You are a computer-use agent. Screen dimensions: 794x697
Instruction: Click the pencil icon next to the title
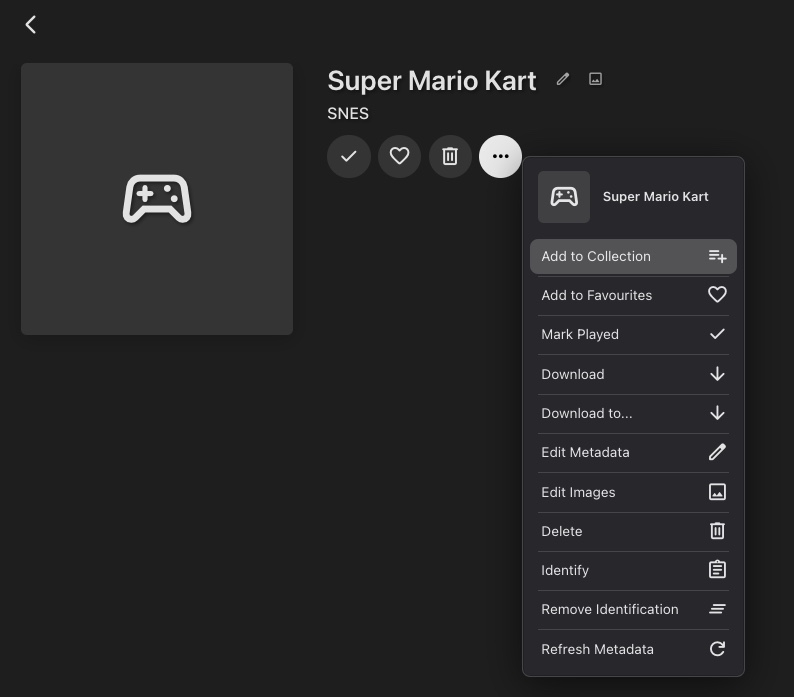coord(563,79)
